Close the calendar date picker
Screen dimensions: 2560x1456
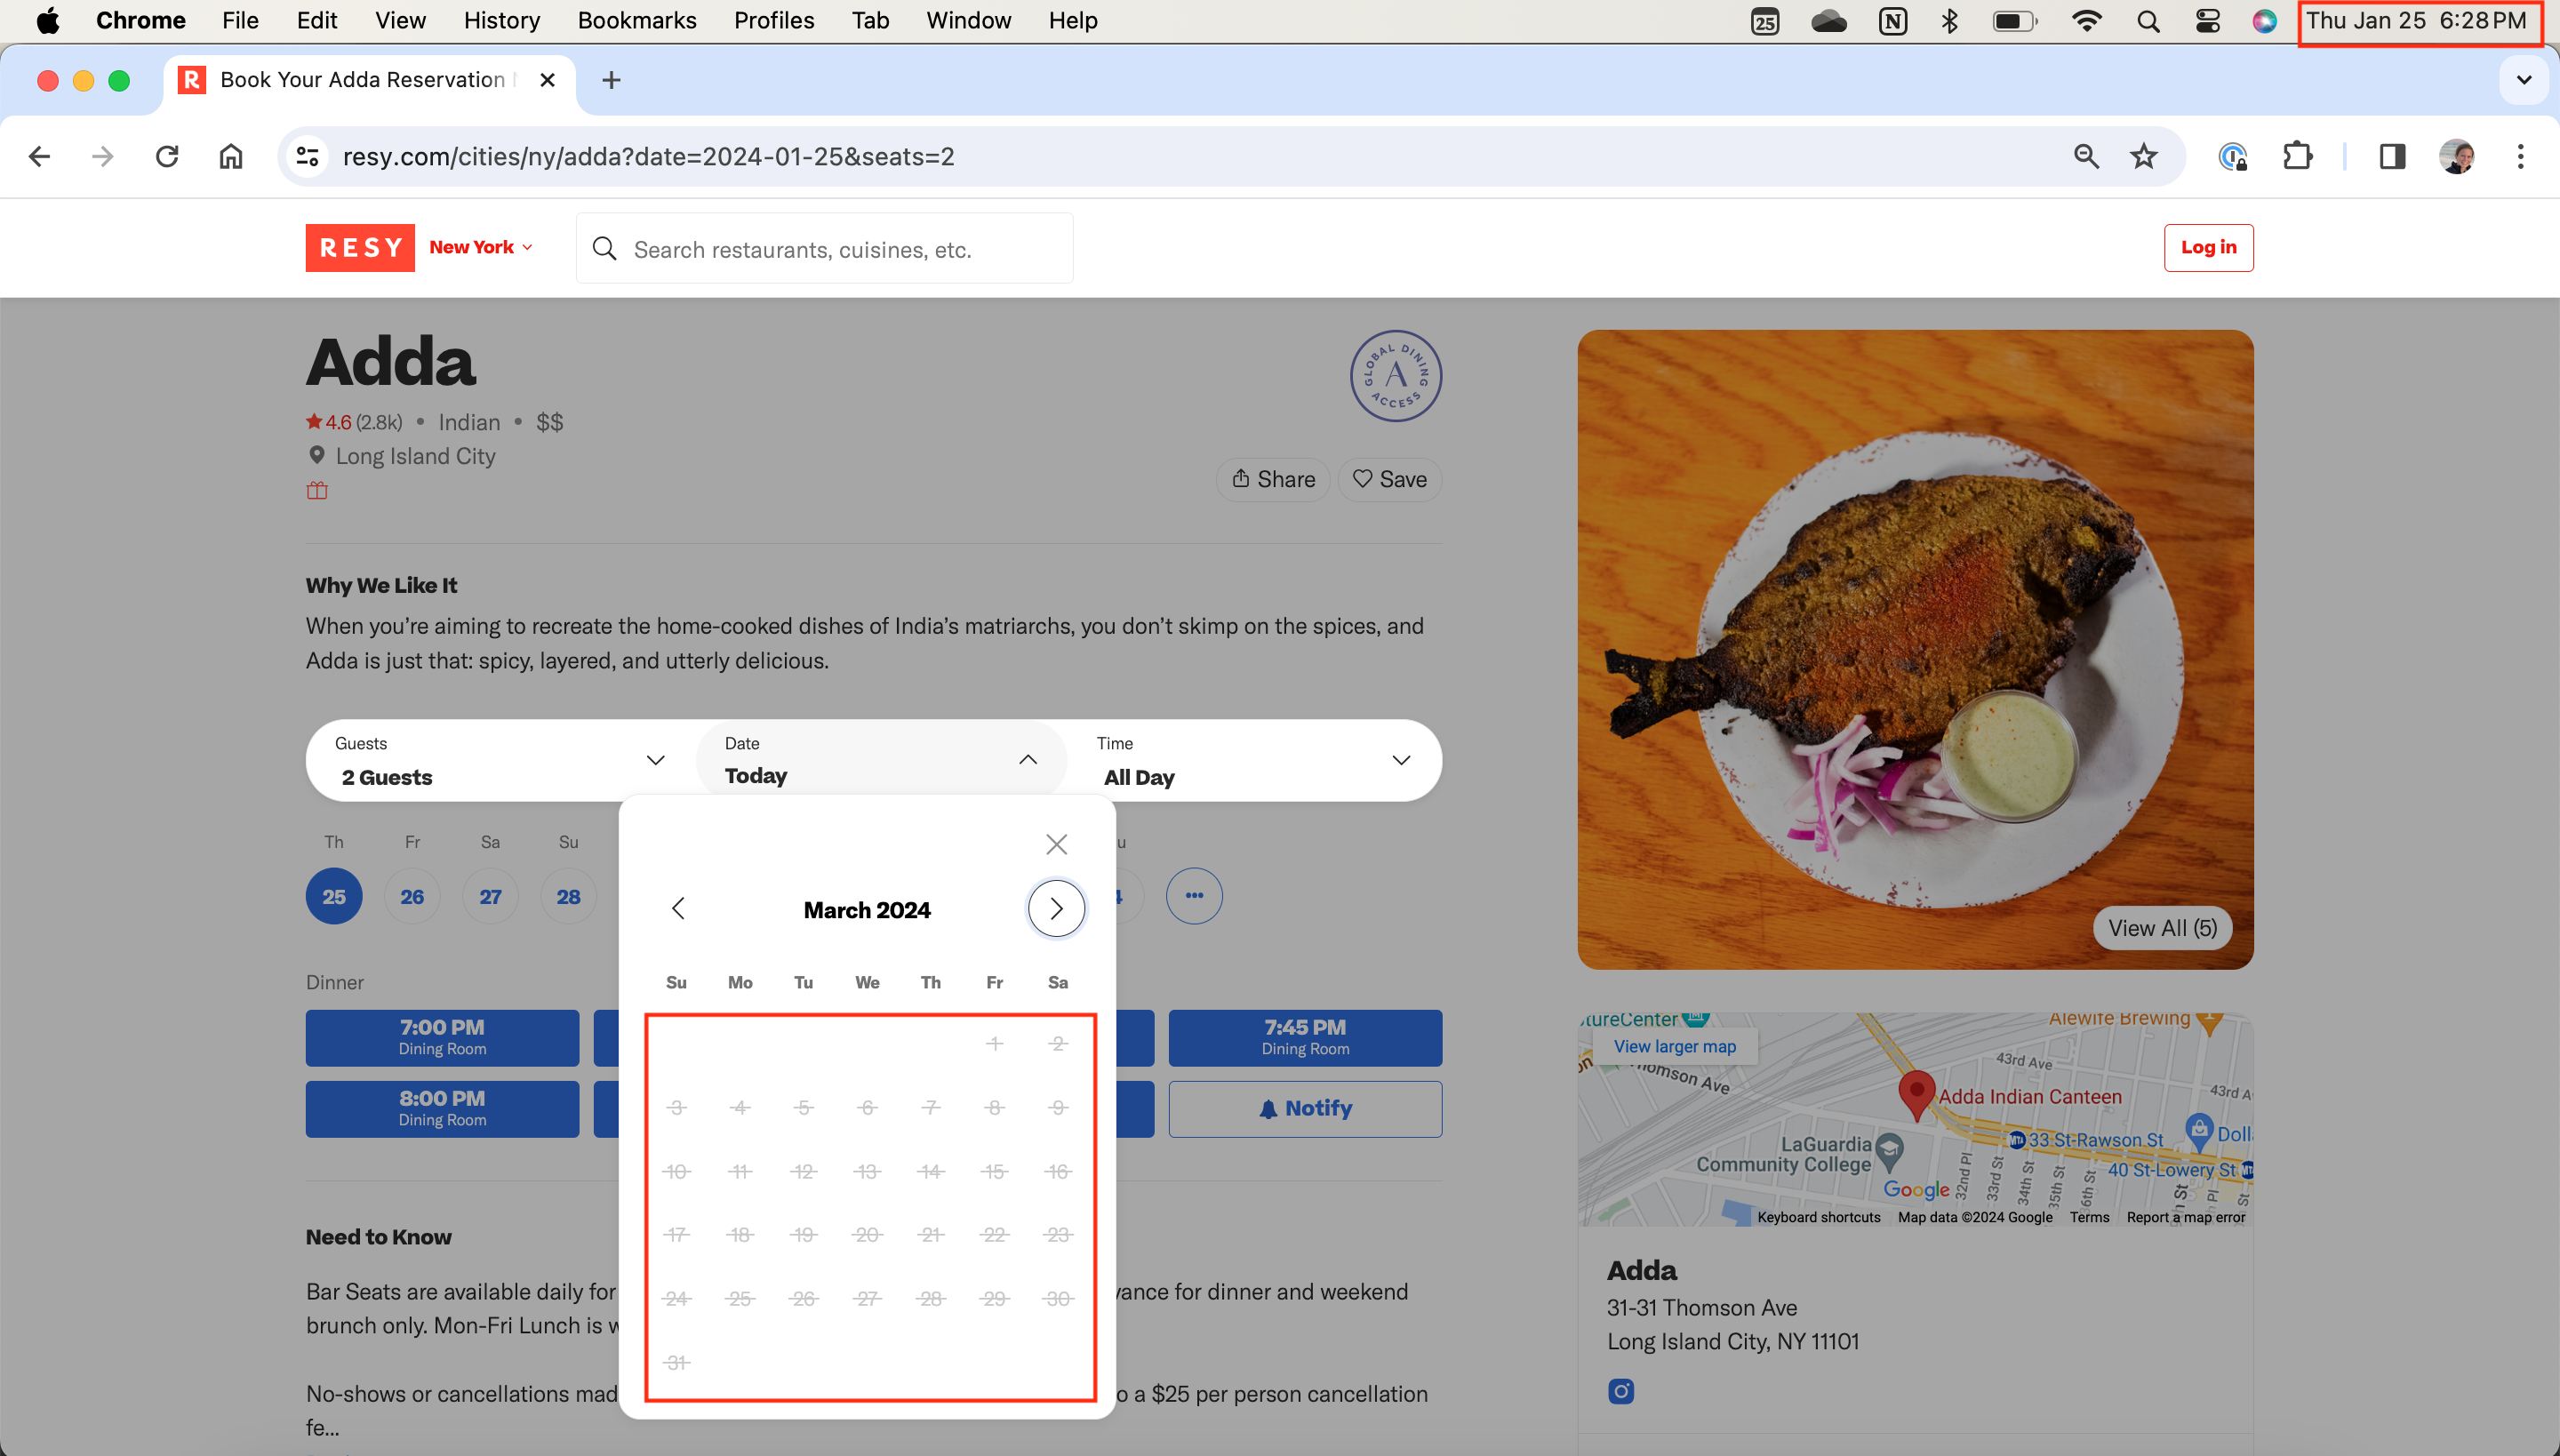tap(1057, 844)
